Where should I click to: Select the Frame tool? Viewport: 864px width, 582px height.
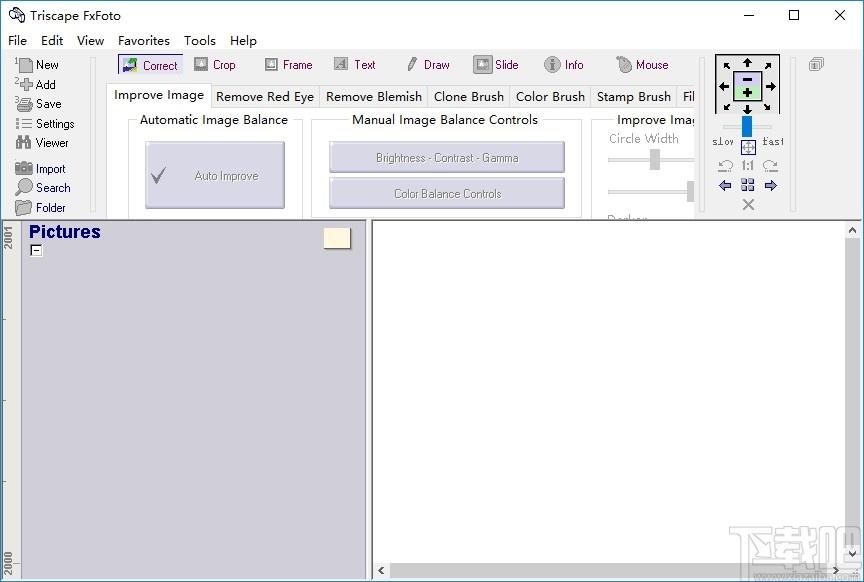click(x=288, y=65)
